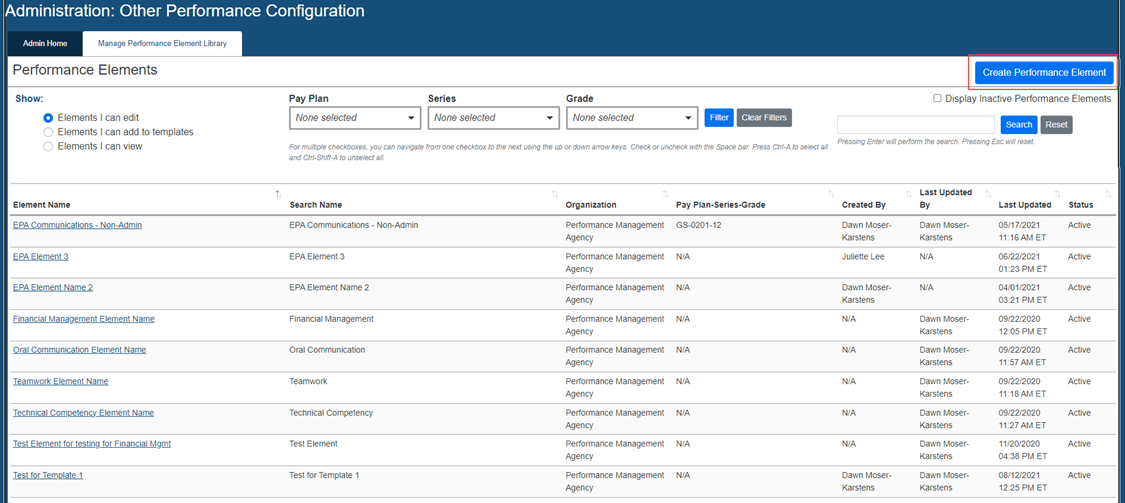Open the EPA Element Name 2 link
This screenshot has height=503, width=1125.
pyautogui.click(x=53, y=287)
